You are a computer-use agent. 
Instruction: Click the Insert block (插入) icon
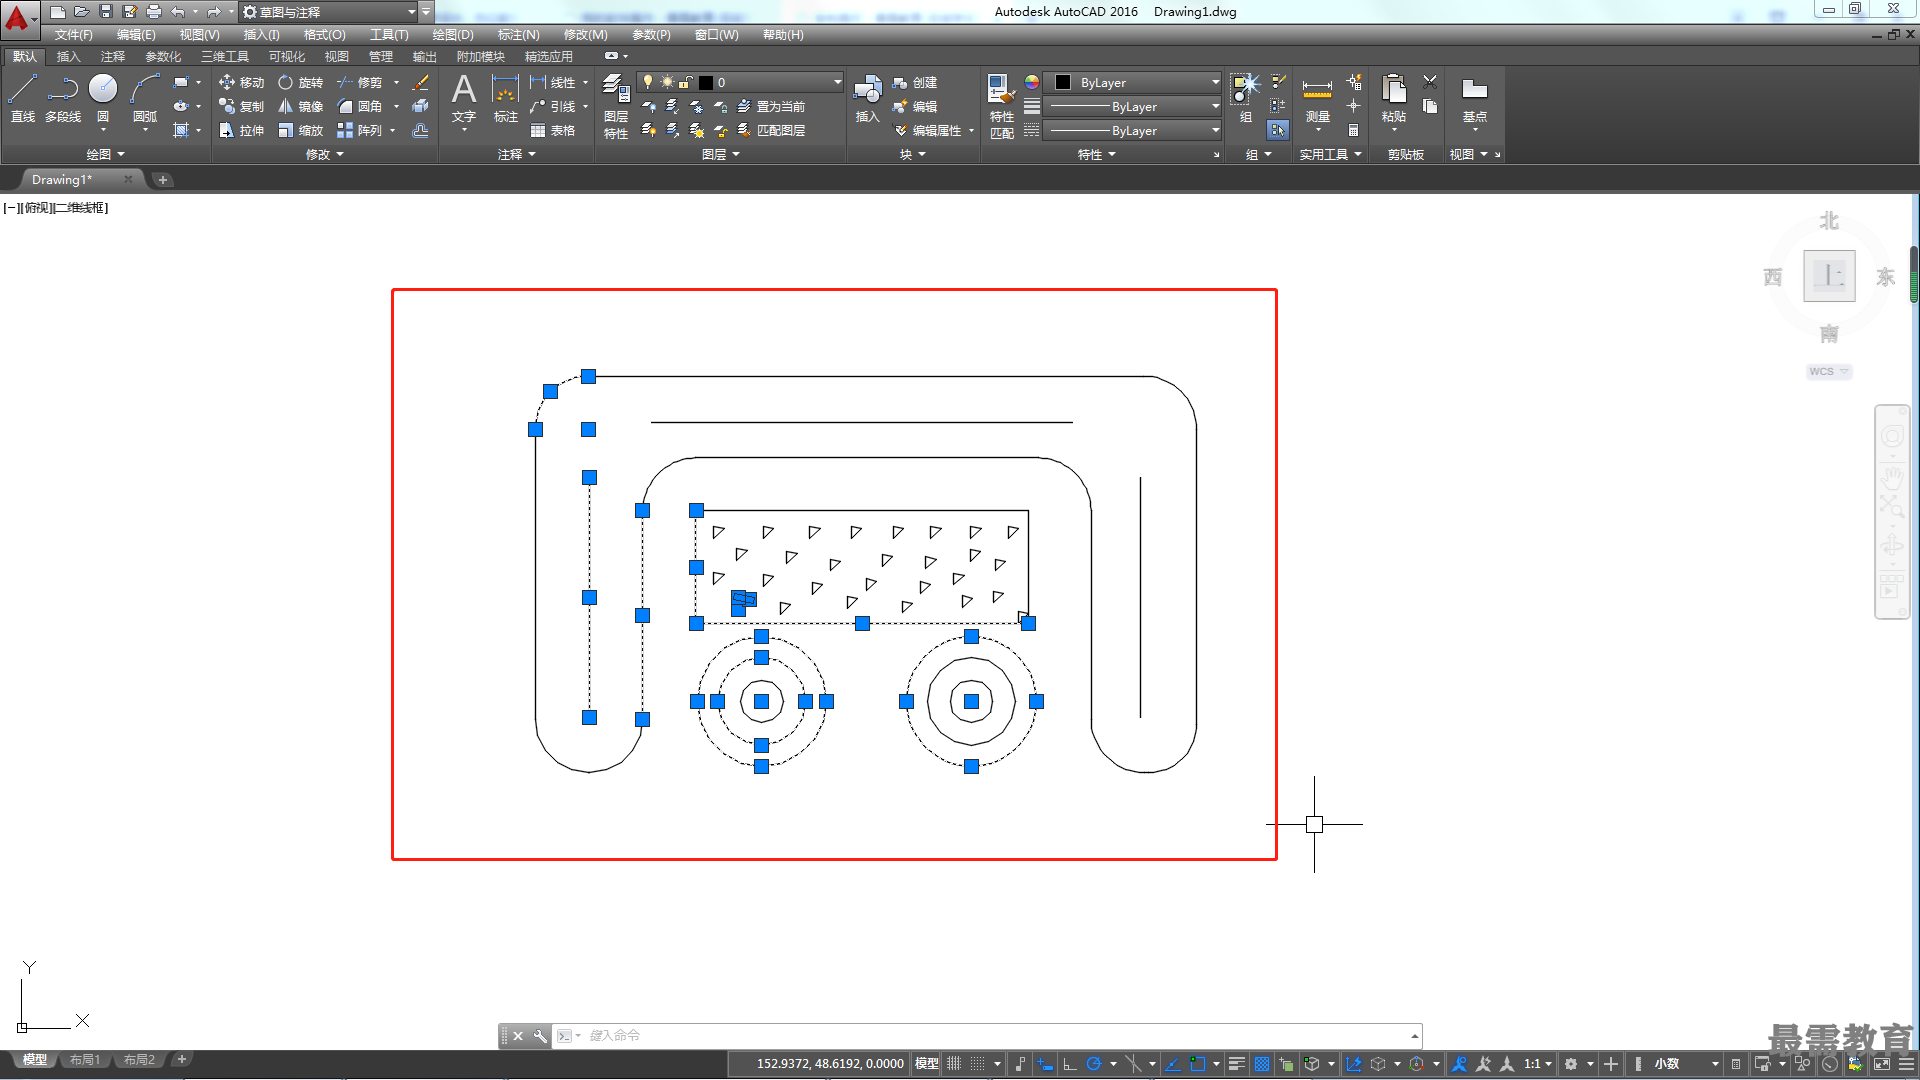point(867,98)
